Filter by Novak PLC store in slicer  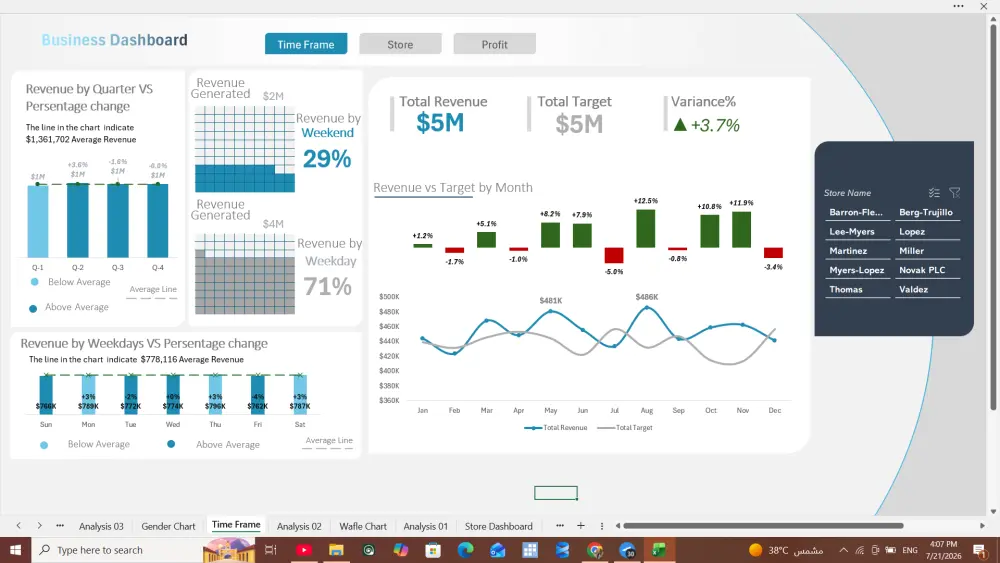927,270
